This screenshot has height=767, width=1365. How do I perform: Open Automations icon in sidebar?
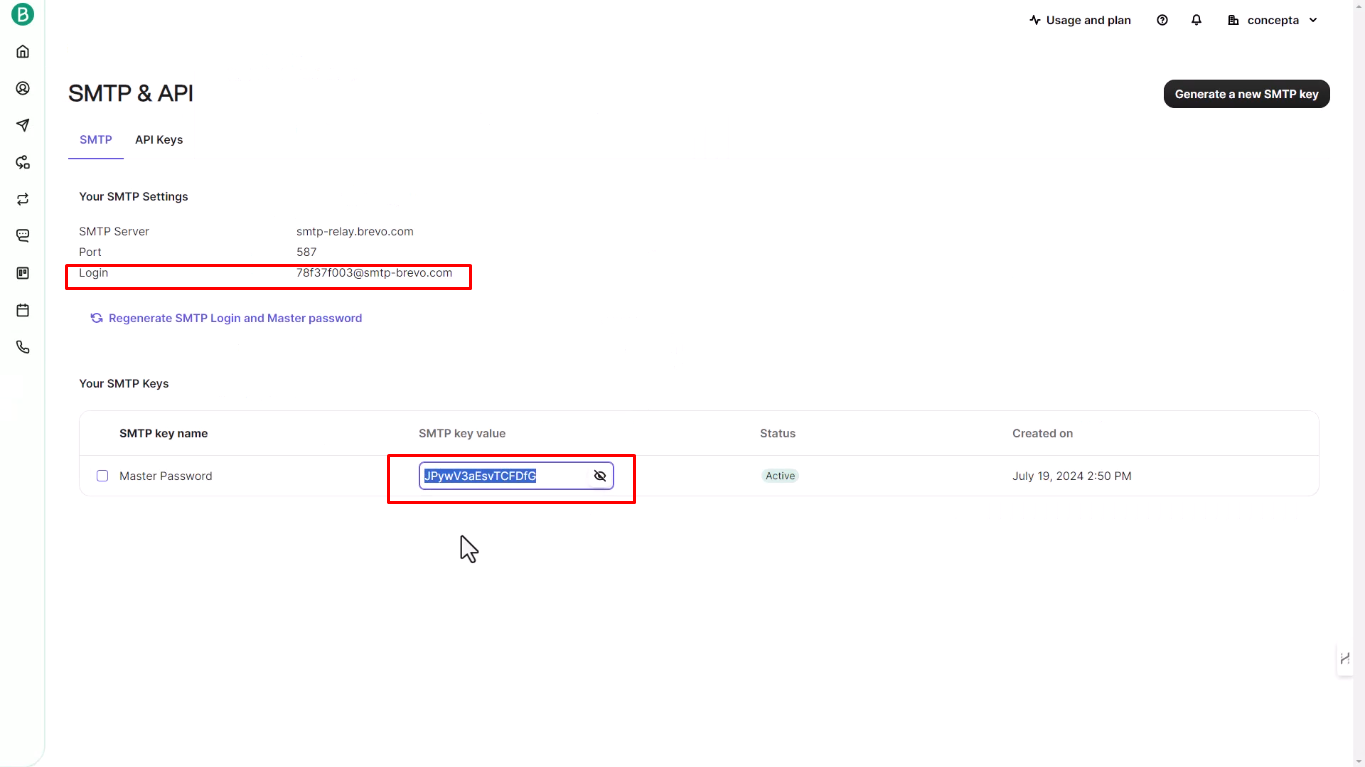(x=22, y=162)
